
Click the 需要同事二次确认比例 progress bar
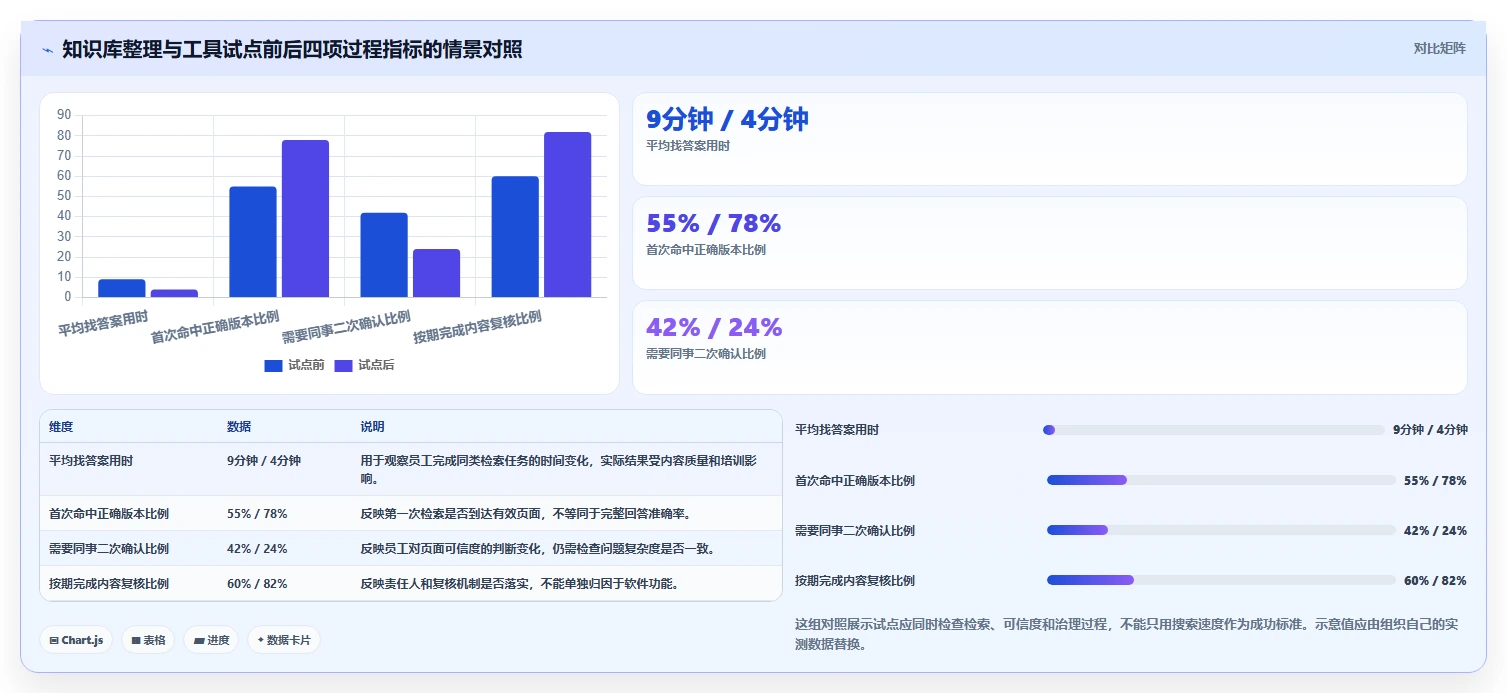click(1221, 530)
